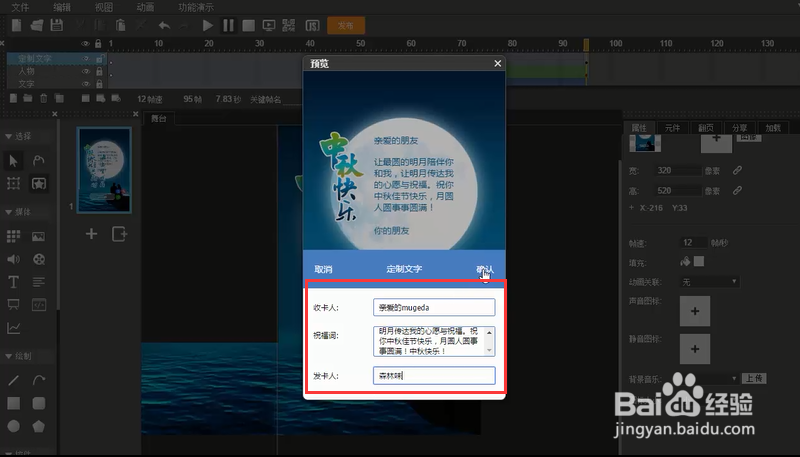This screenshot has height=457, width=800.
Task: Click the Preview monitor icon in toolbar
Action: (268, 25)
